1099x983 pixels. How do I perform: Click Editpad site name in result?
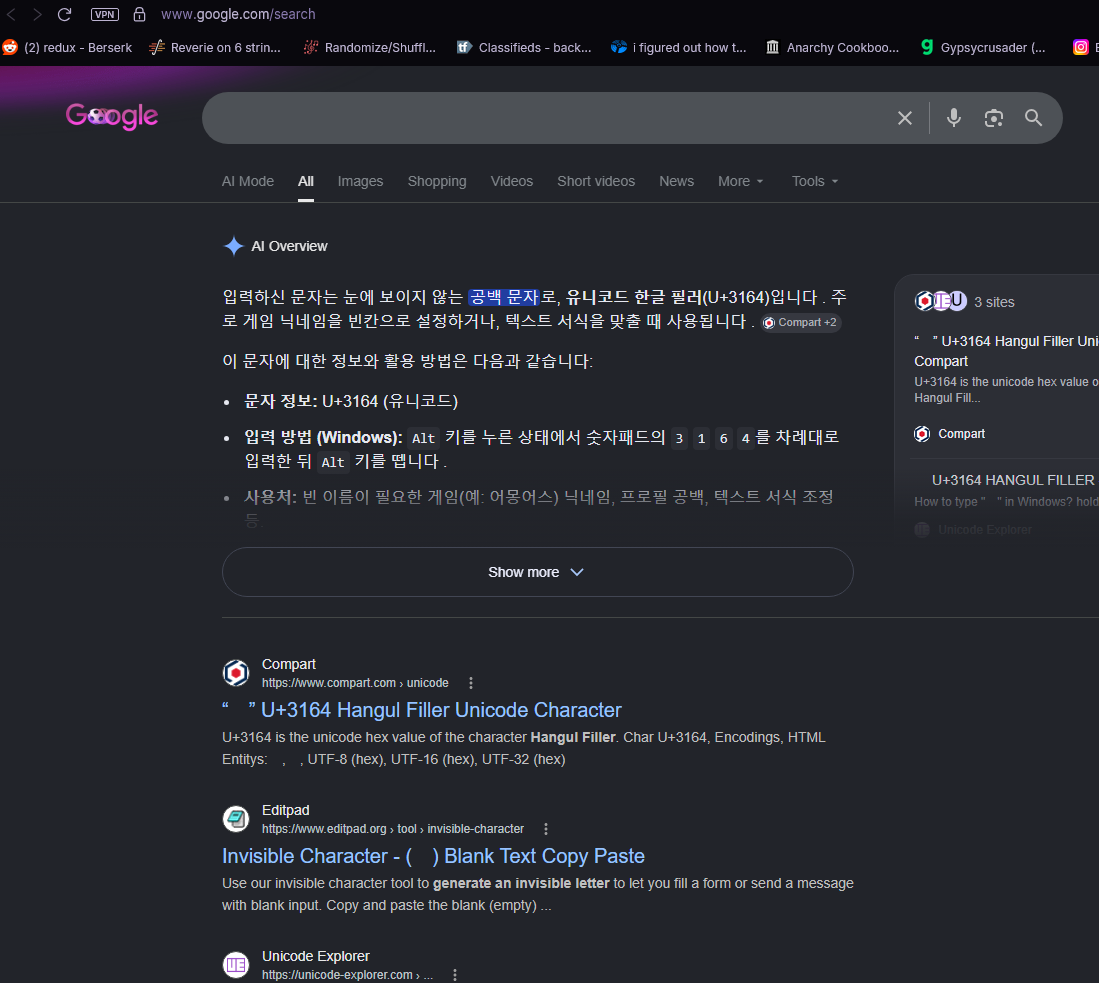tap(285, 810)
